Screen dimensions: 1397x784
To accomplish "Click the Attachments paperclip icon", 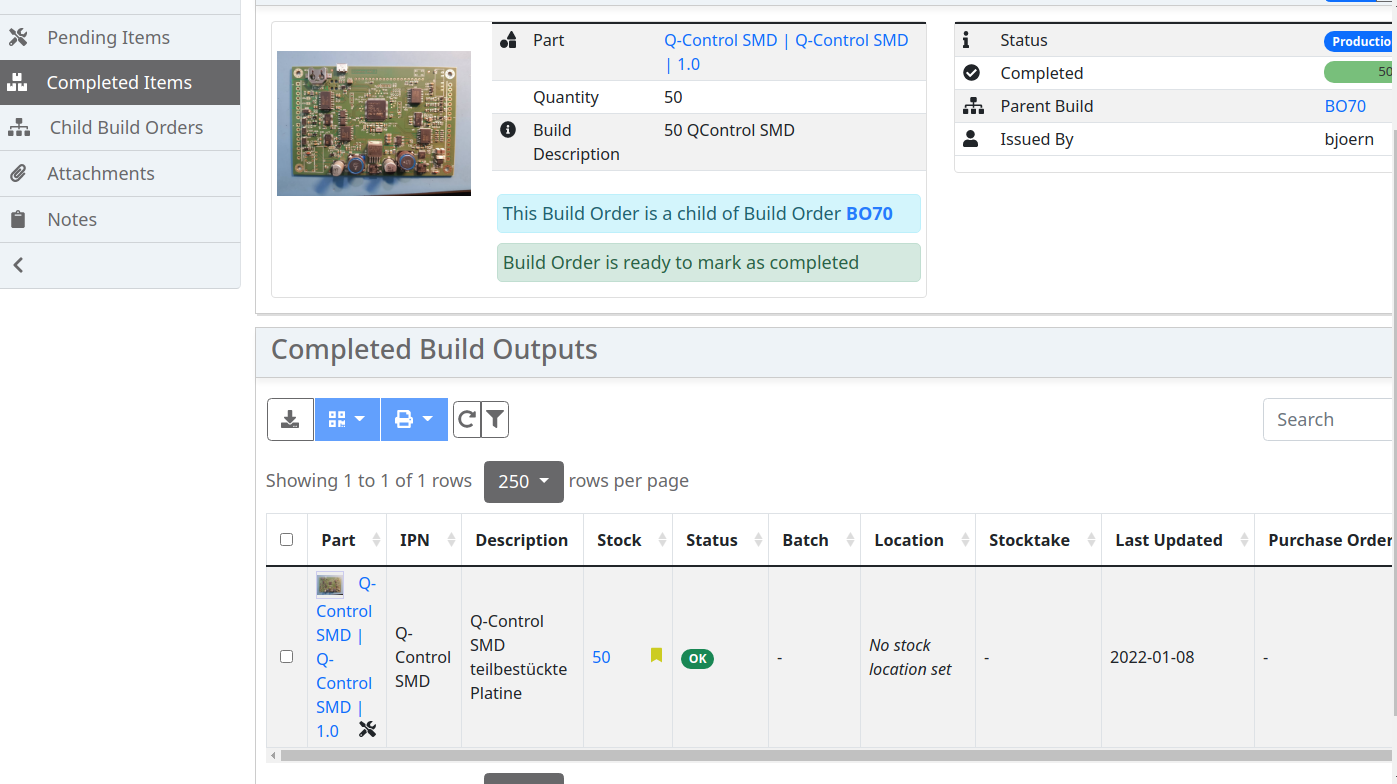I will [18, 174].
